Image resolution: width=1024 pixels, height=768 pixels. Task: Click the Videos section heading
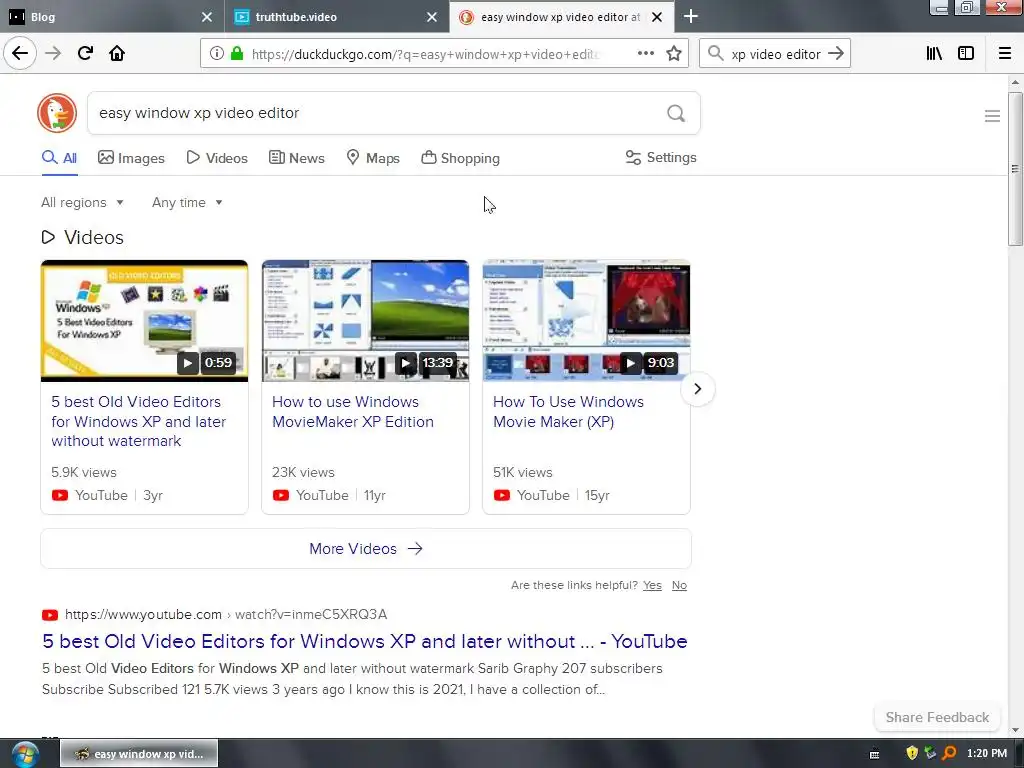pyautogui.click(x=82, y=237)
